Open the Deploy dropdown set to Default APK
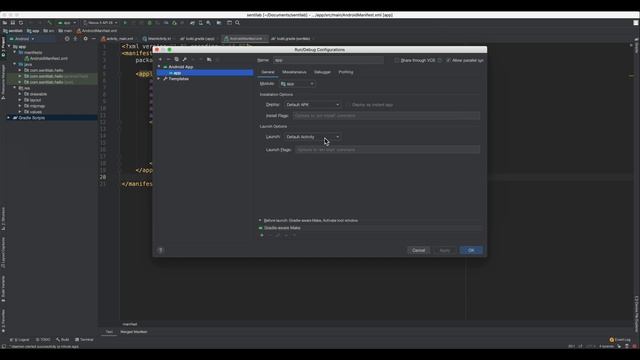Image resolution: width=640 pixels, height=360 pixels. pos(312,105)
